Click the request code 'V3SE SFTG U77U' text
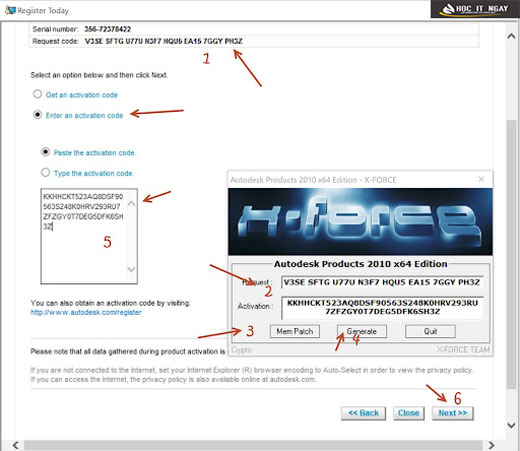 (x=114, y=41)
